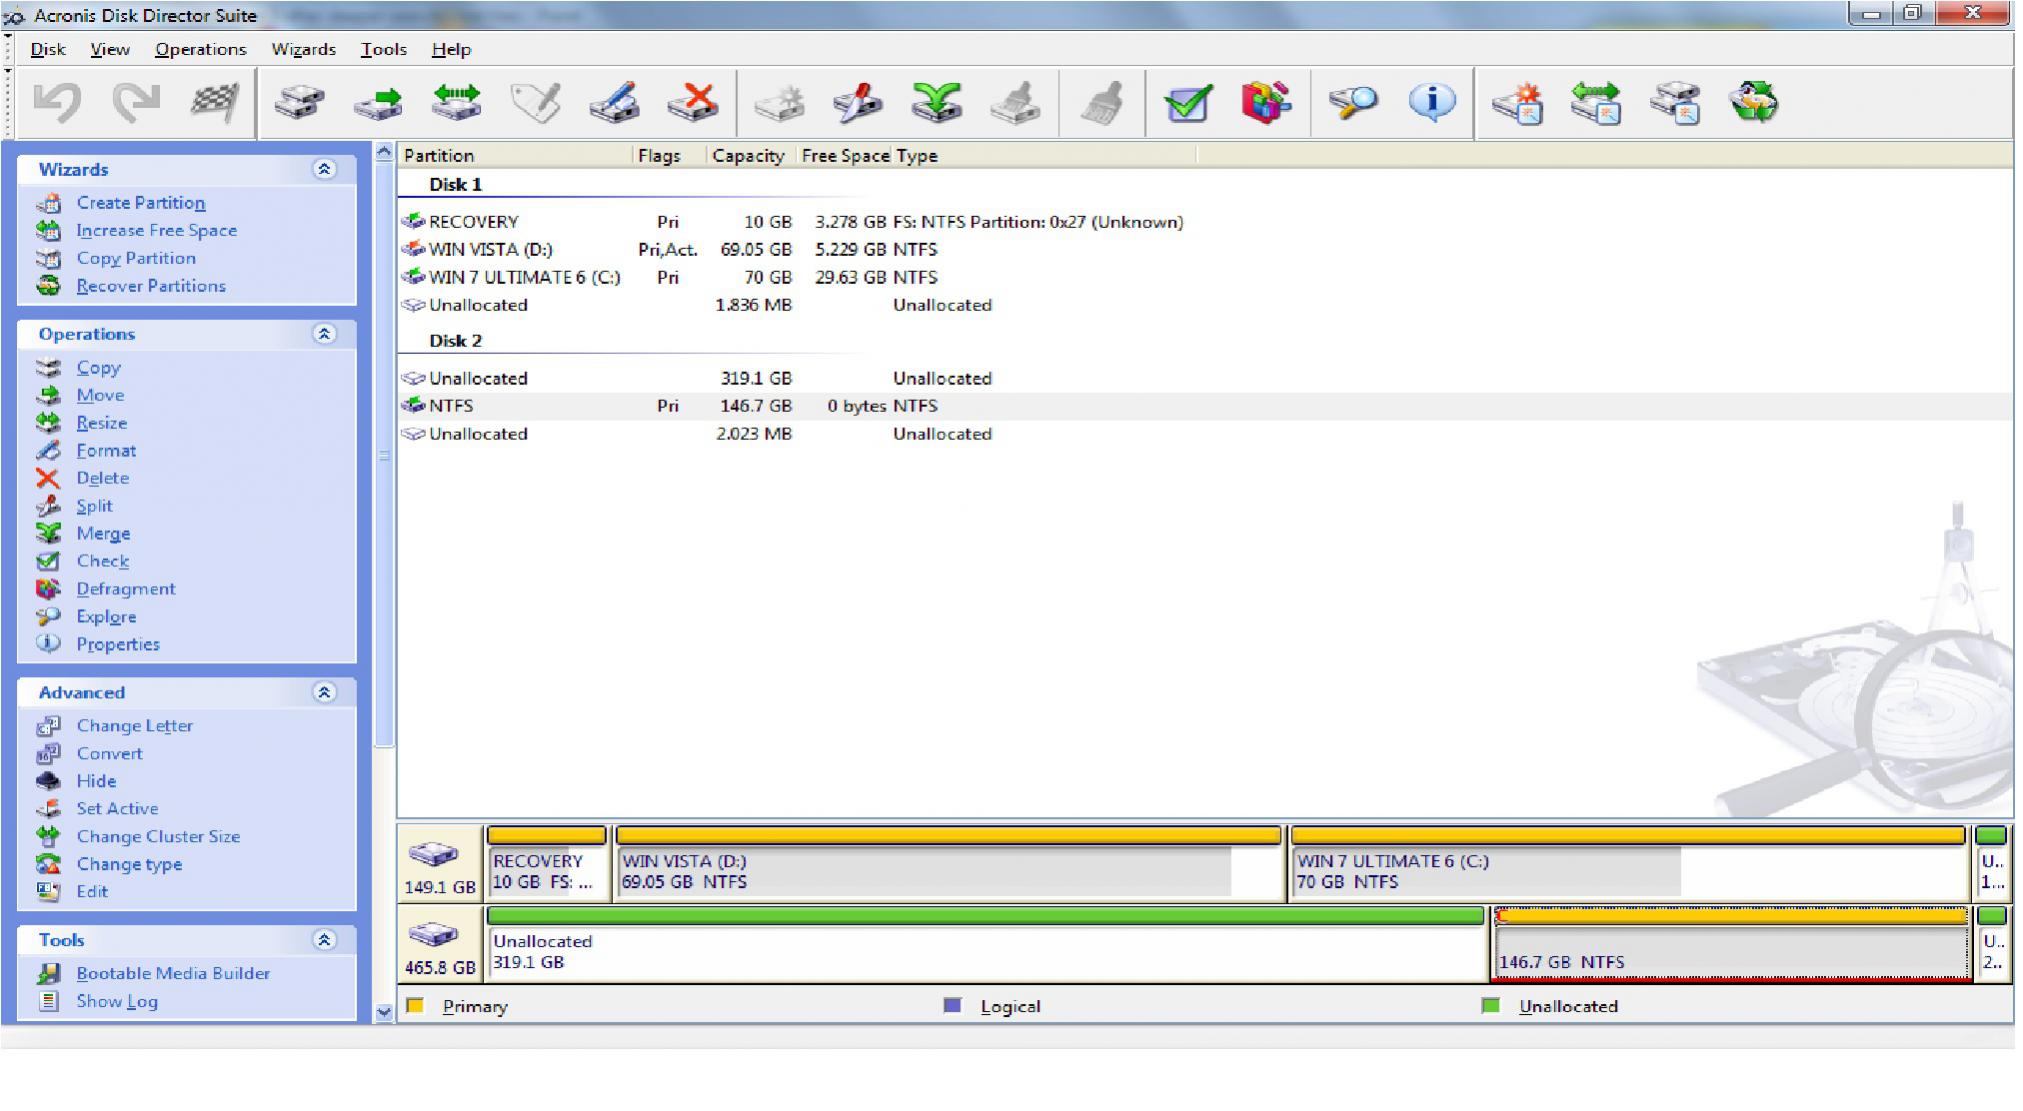Click the Create Partition link
The image size is (2023, 1111).
pos(141,203)
